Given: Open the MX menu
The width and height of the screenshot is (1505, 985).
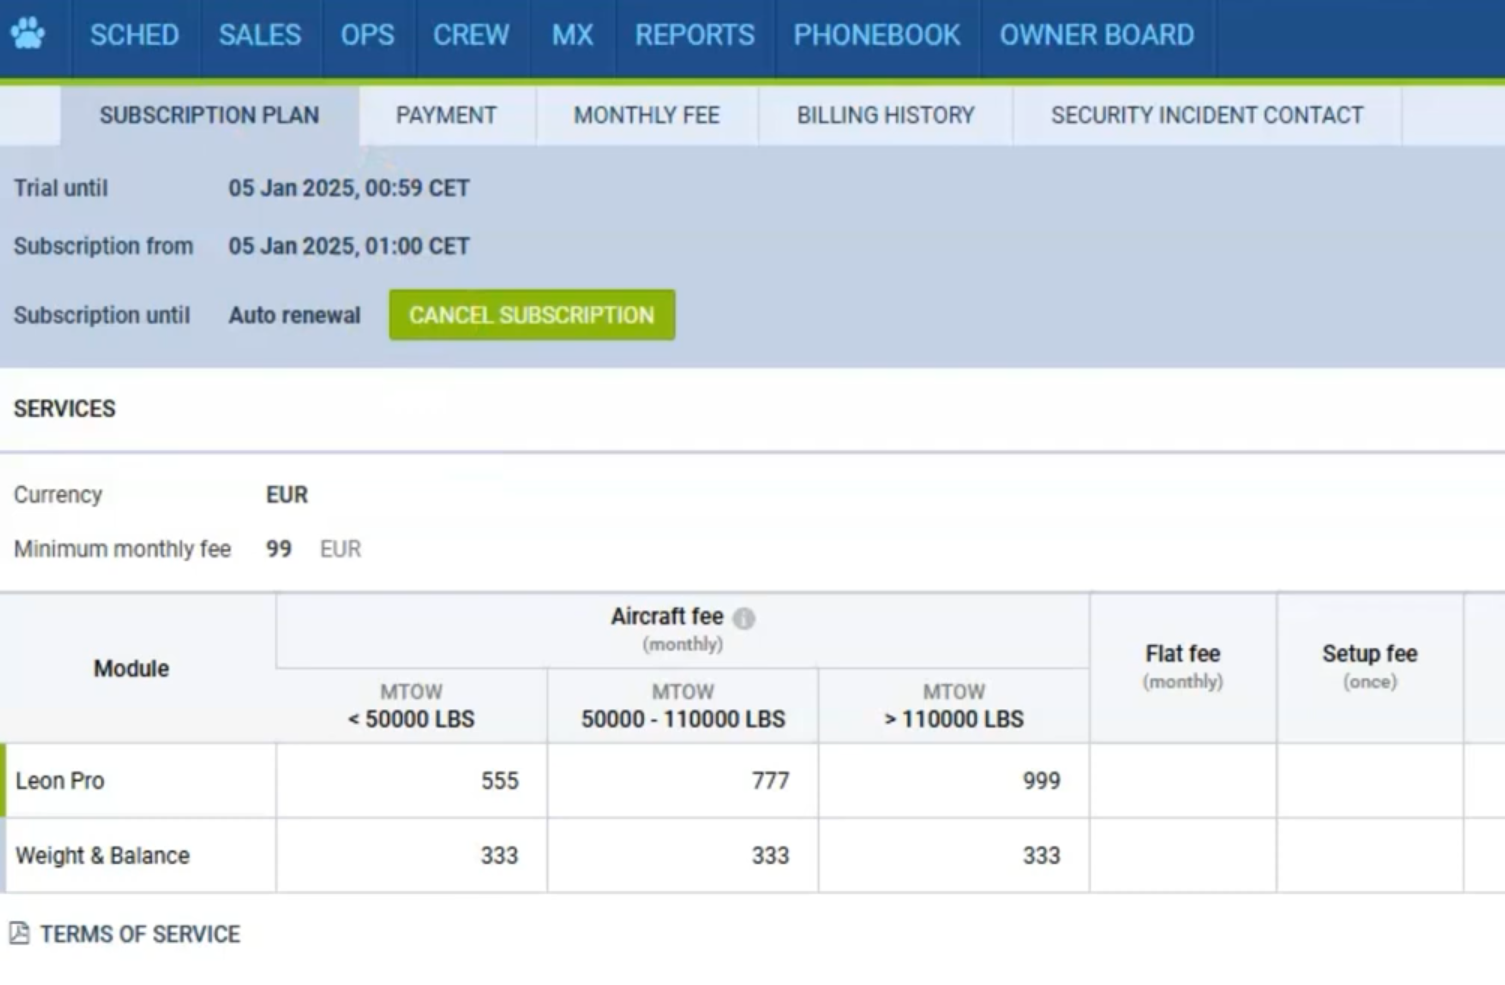Looking at the screenshot, I should click(572, 35).
